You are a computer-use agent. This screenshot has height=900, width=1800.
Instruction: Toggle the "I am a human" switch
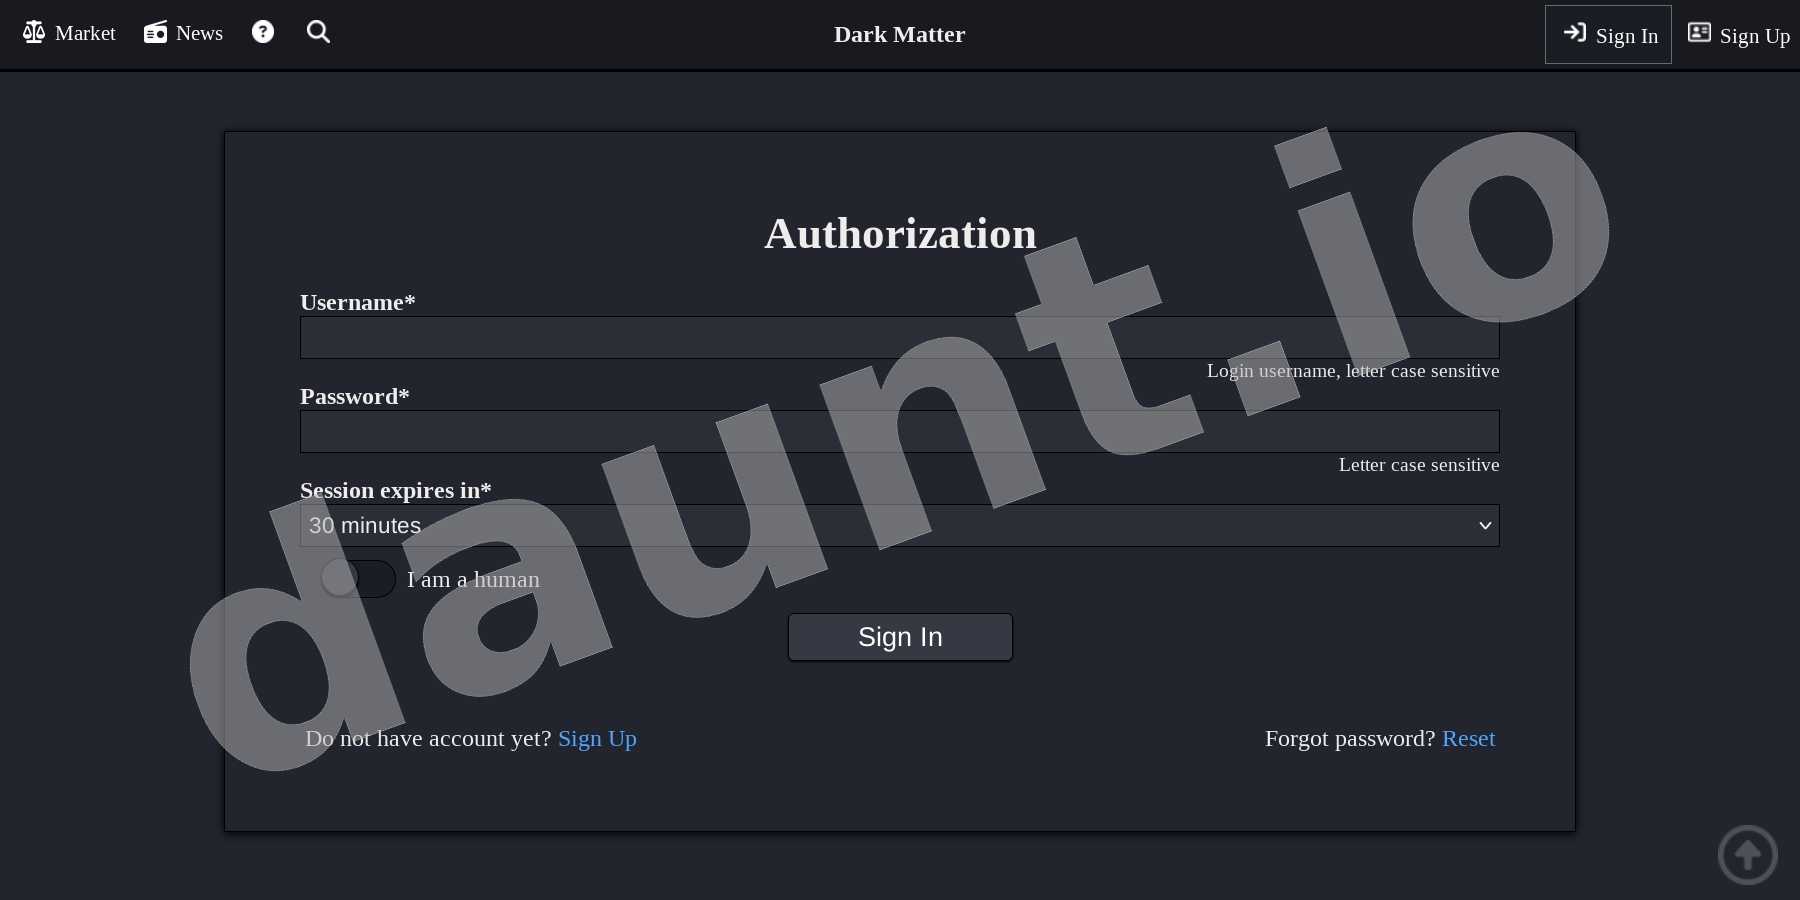pyautogui.click(x=358, y=579)
